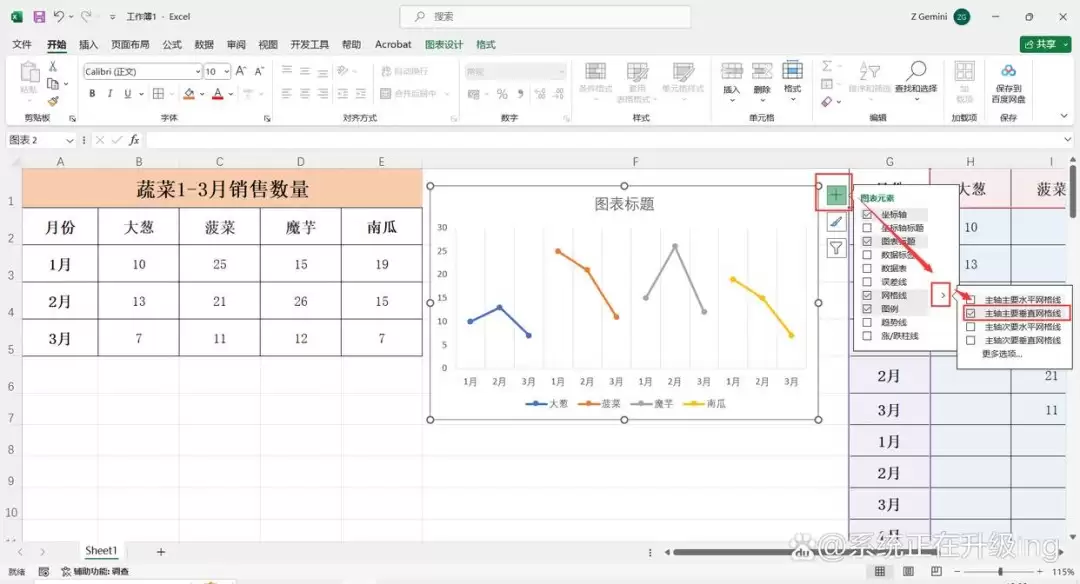Expand the 网格线 submenu arrow

942,295
